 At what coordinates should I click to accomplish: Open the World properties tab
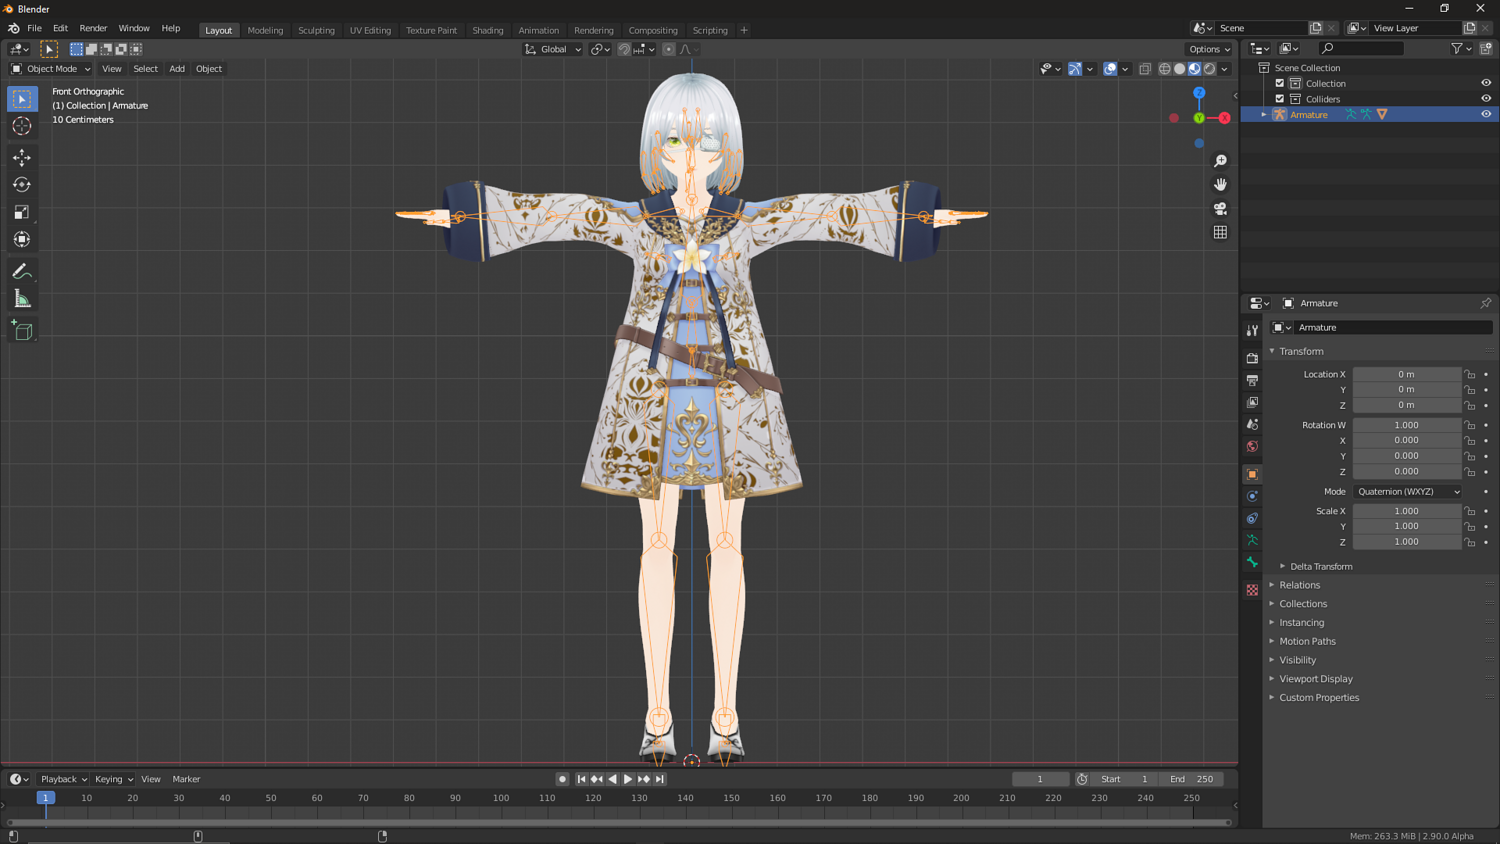1252,446
